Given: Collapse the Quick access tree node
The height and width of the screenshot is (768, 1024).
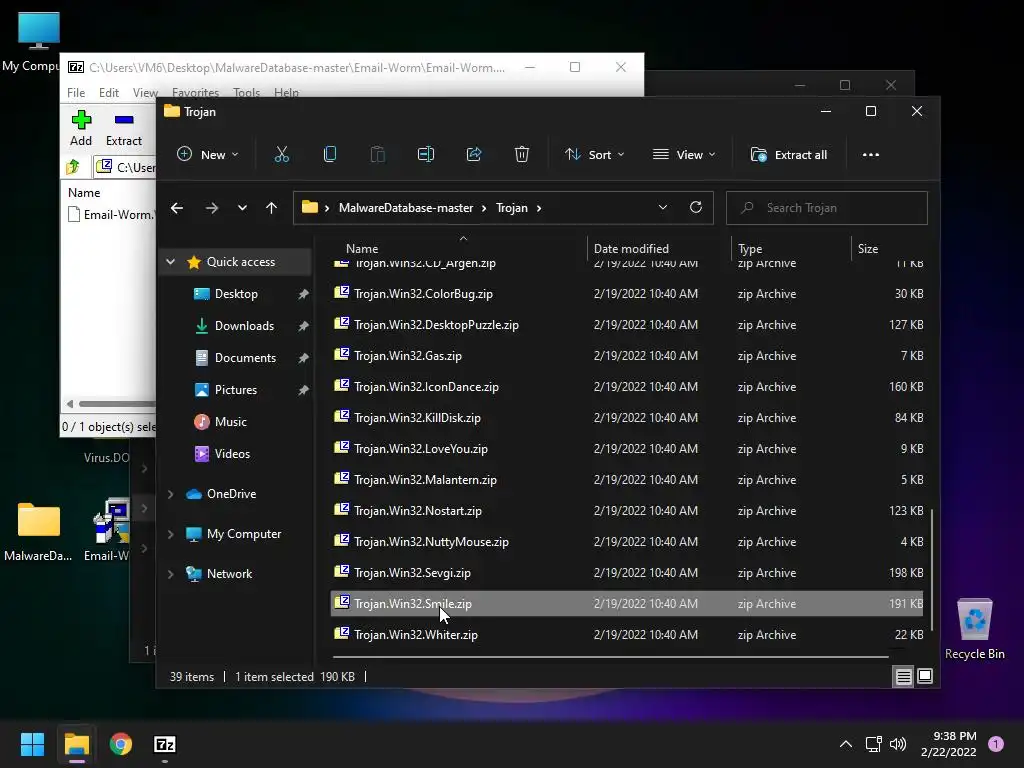Looking at the screenshot, I should [x=170, y=262].
